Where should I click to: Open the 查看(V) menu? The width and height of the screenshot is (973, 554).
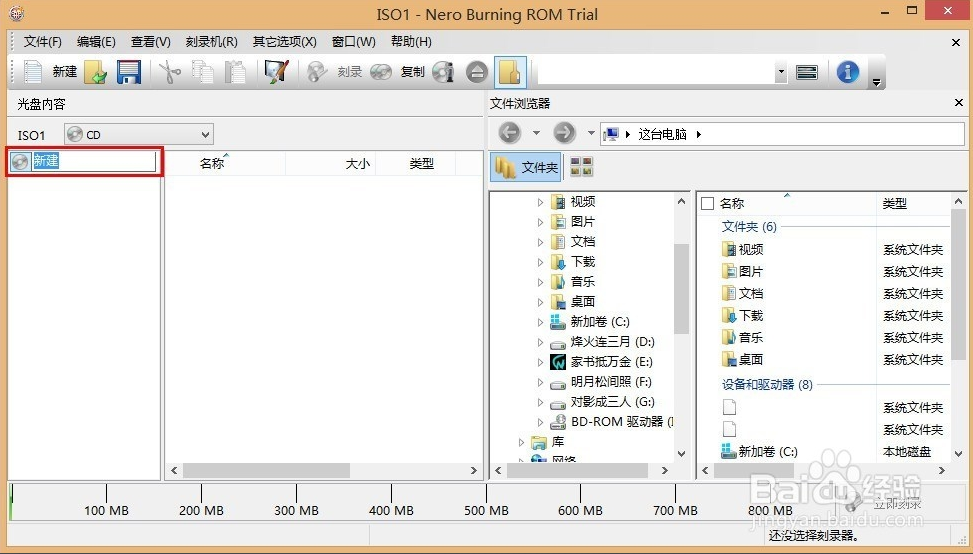(x=151, y=42)
